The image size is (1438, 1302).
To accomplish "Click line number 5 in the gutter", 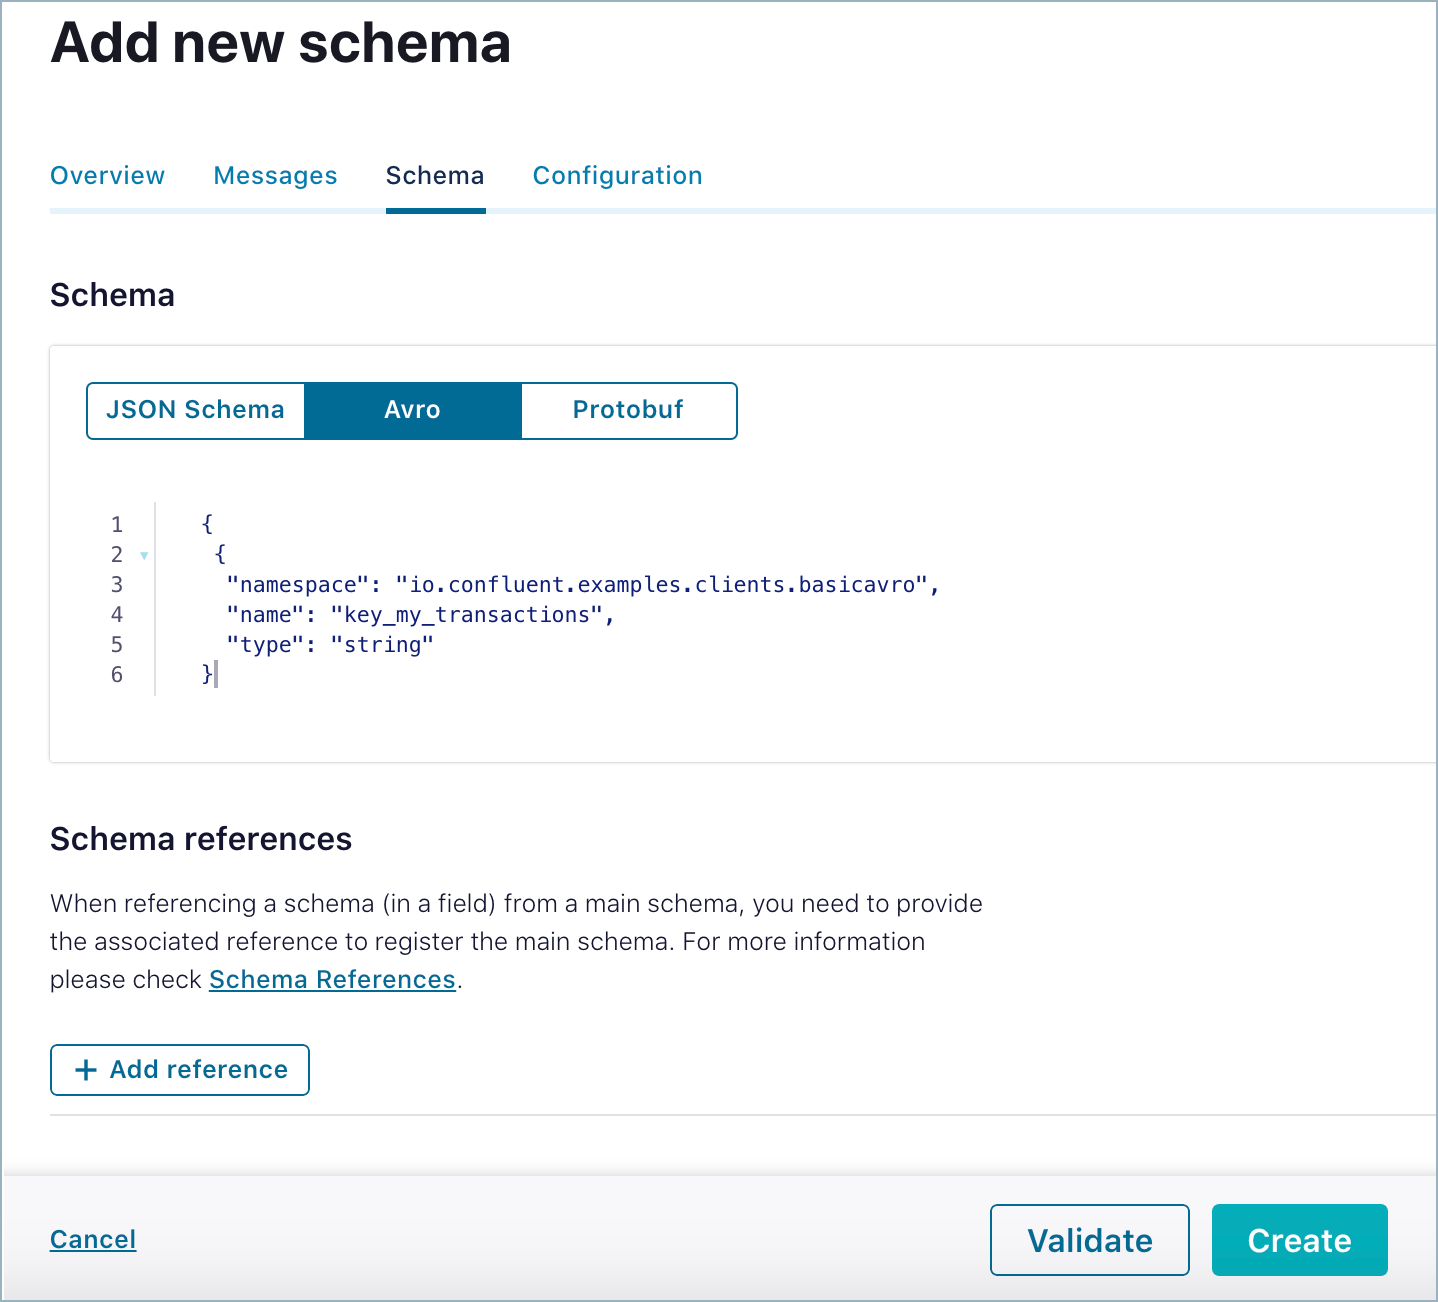I will click(x=117, y=645).
